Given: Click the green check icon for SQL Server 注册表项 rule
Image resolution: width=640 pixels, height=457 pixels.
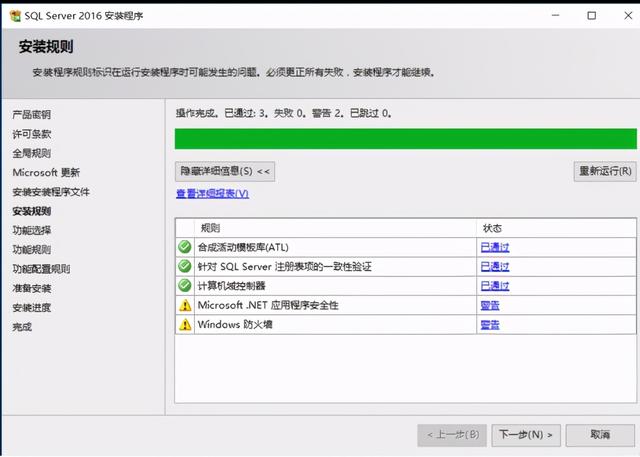Looking at the screenshot, I should tap(185, 266).
